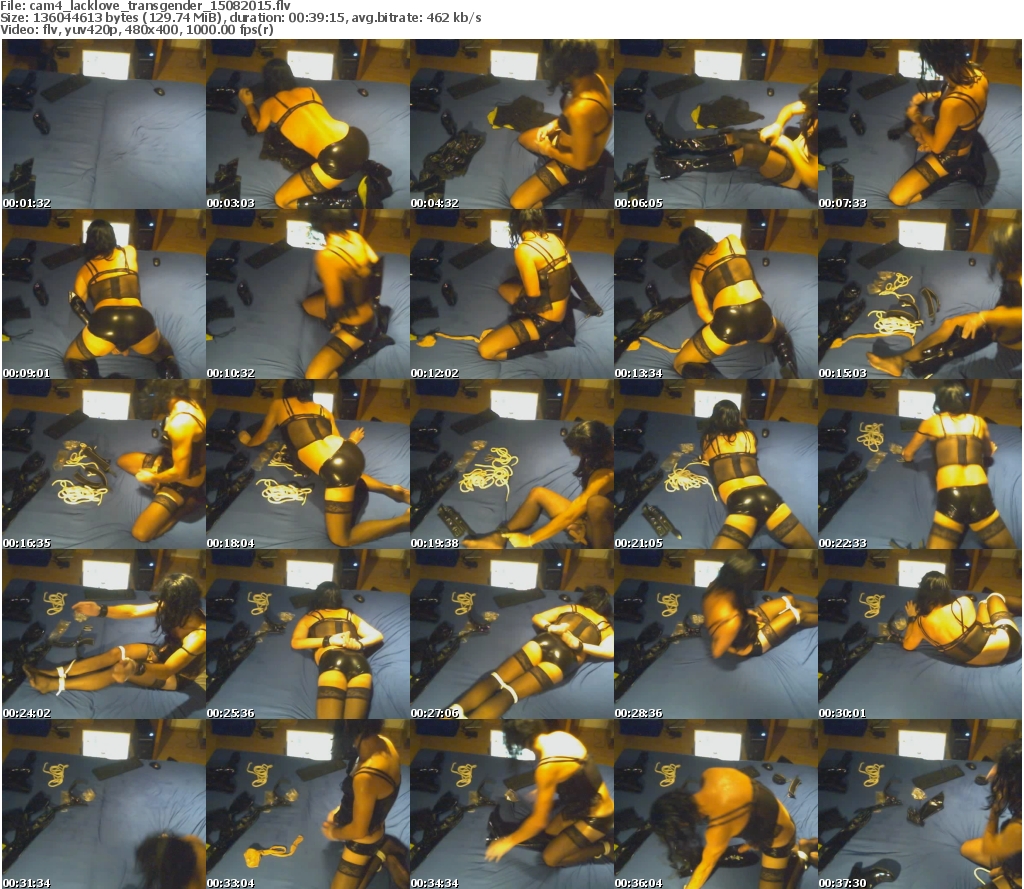
Task: Pick the still image timestamped 00:24:02
Action: click(x=104, y=634)
